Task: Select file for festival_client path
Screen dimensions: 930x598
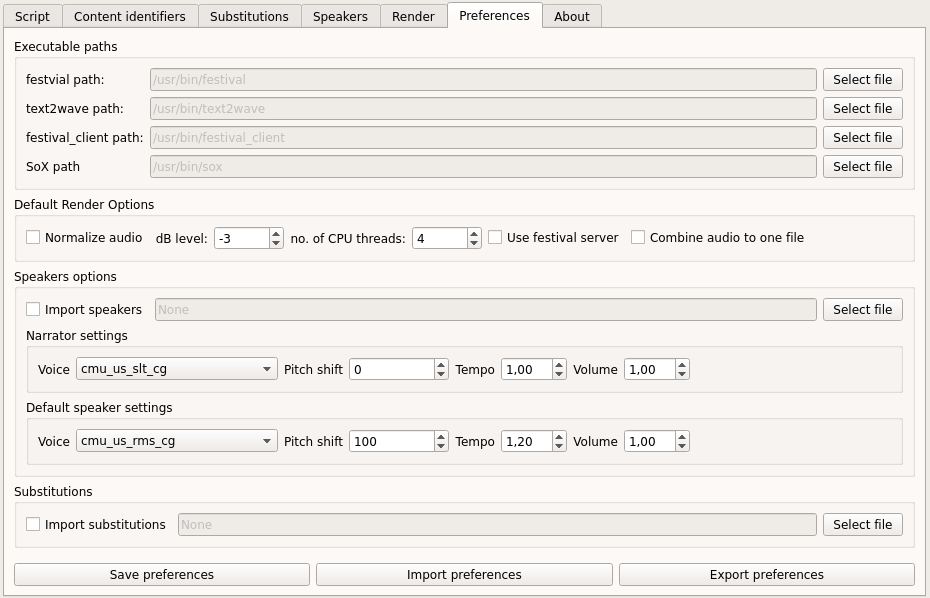Action: click(x=862, y=138)
